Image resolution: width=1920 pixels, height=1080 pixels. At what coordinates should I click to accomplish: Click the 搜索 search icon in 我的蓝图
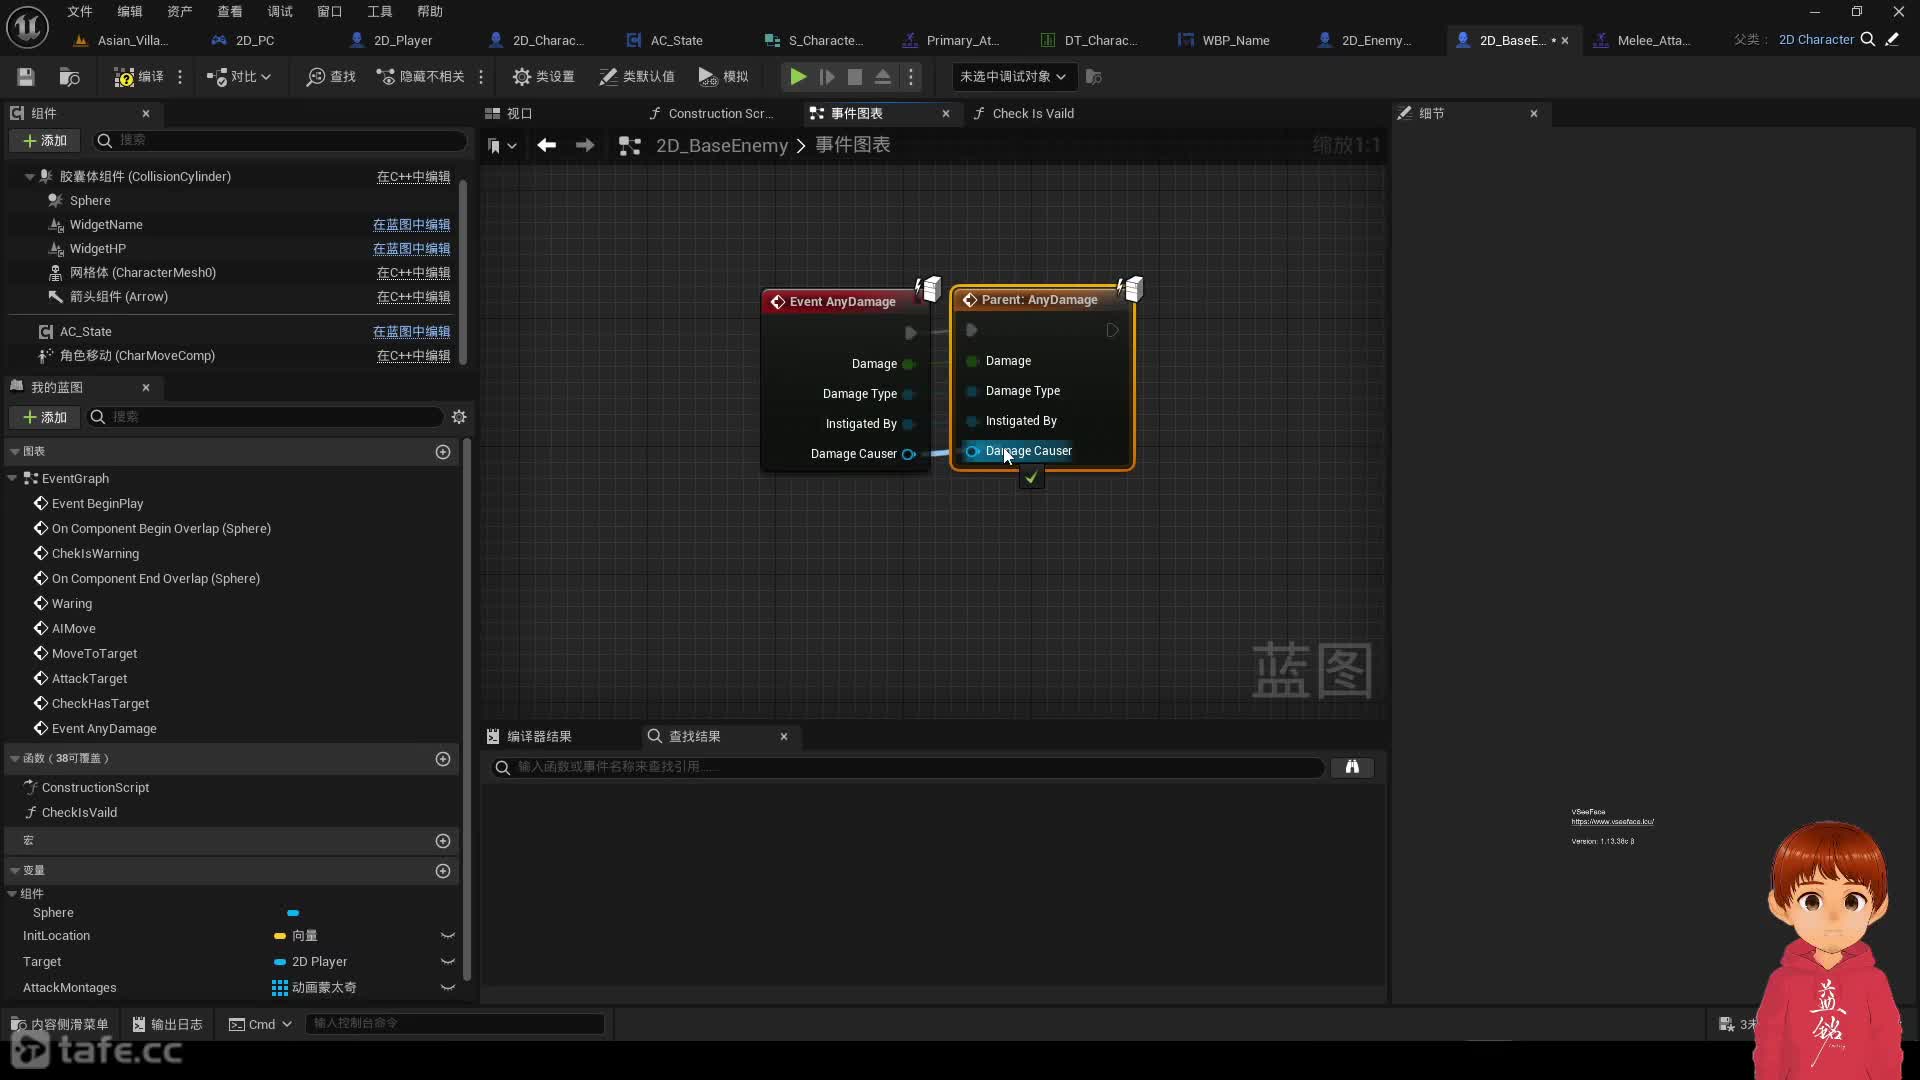point(98,417)
